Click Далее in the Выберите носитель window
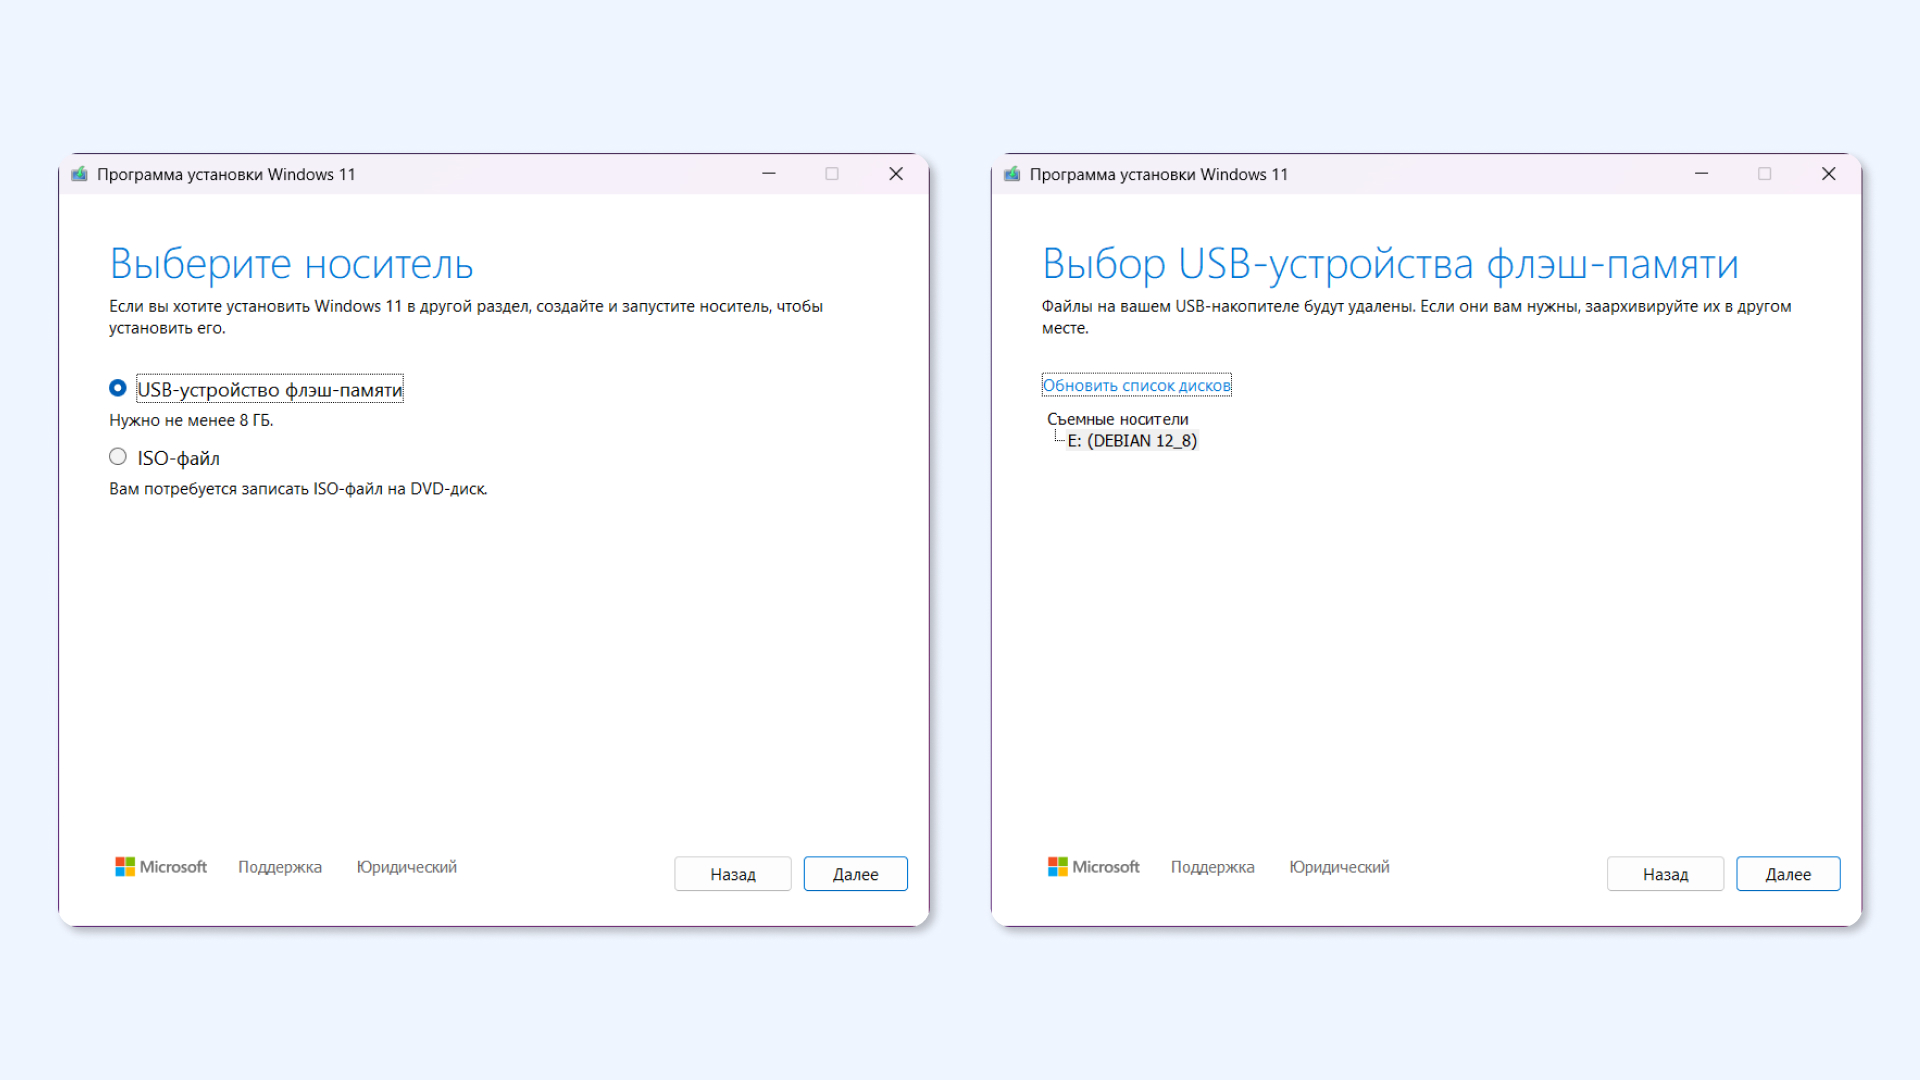This screenshot has height=1080, width=1920. point(855,874)
